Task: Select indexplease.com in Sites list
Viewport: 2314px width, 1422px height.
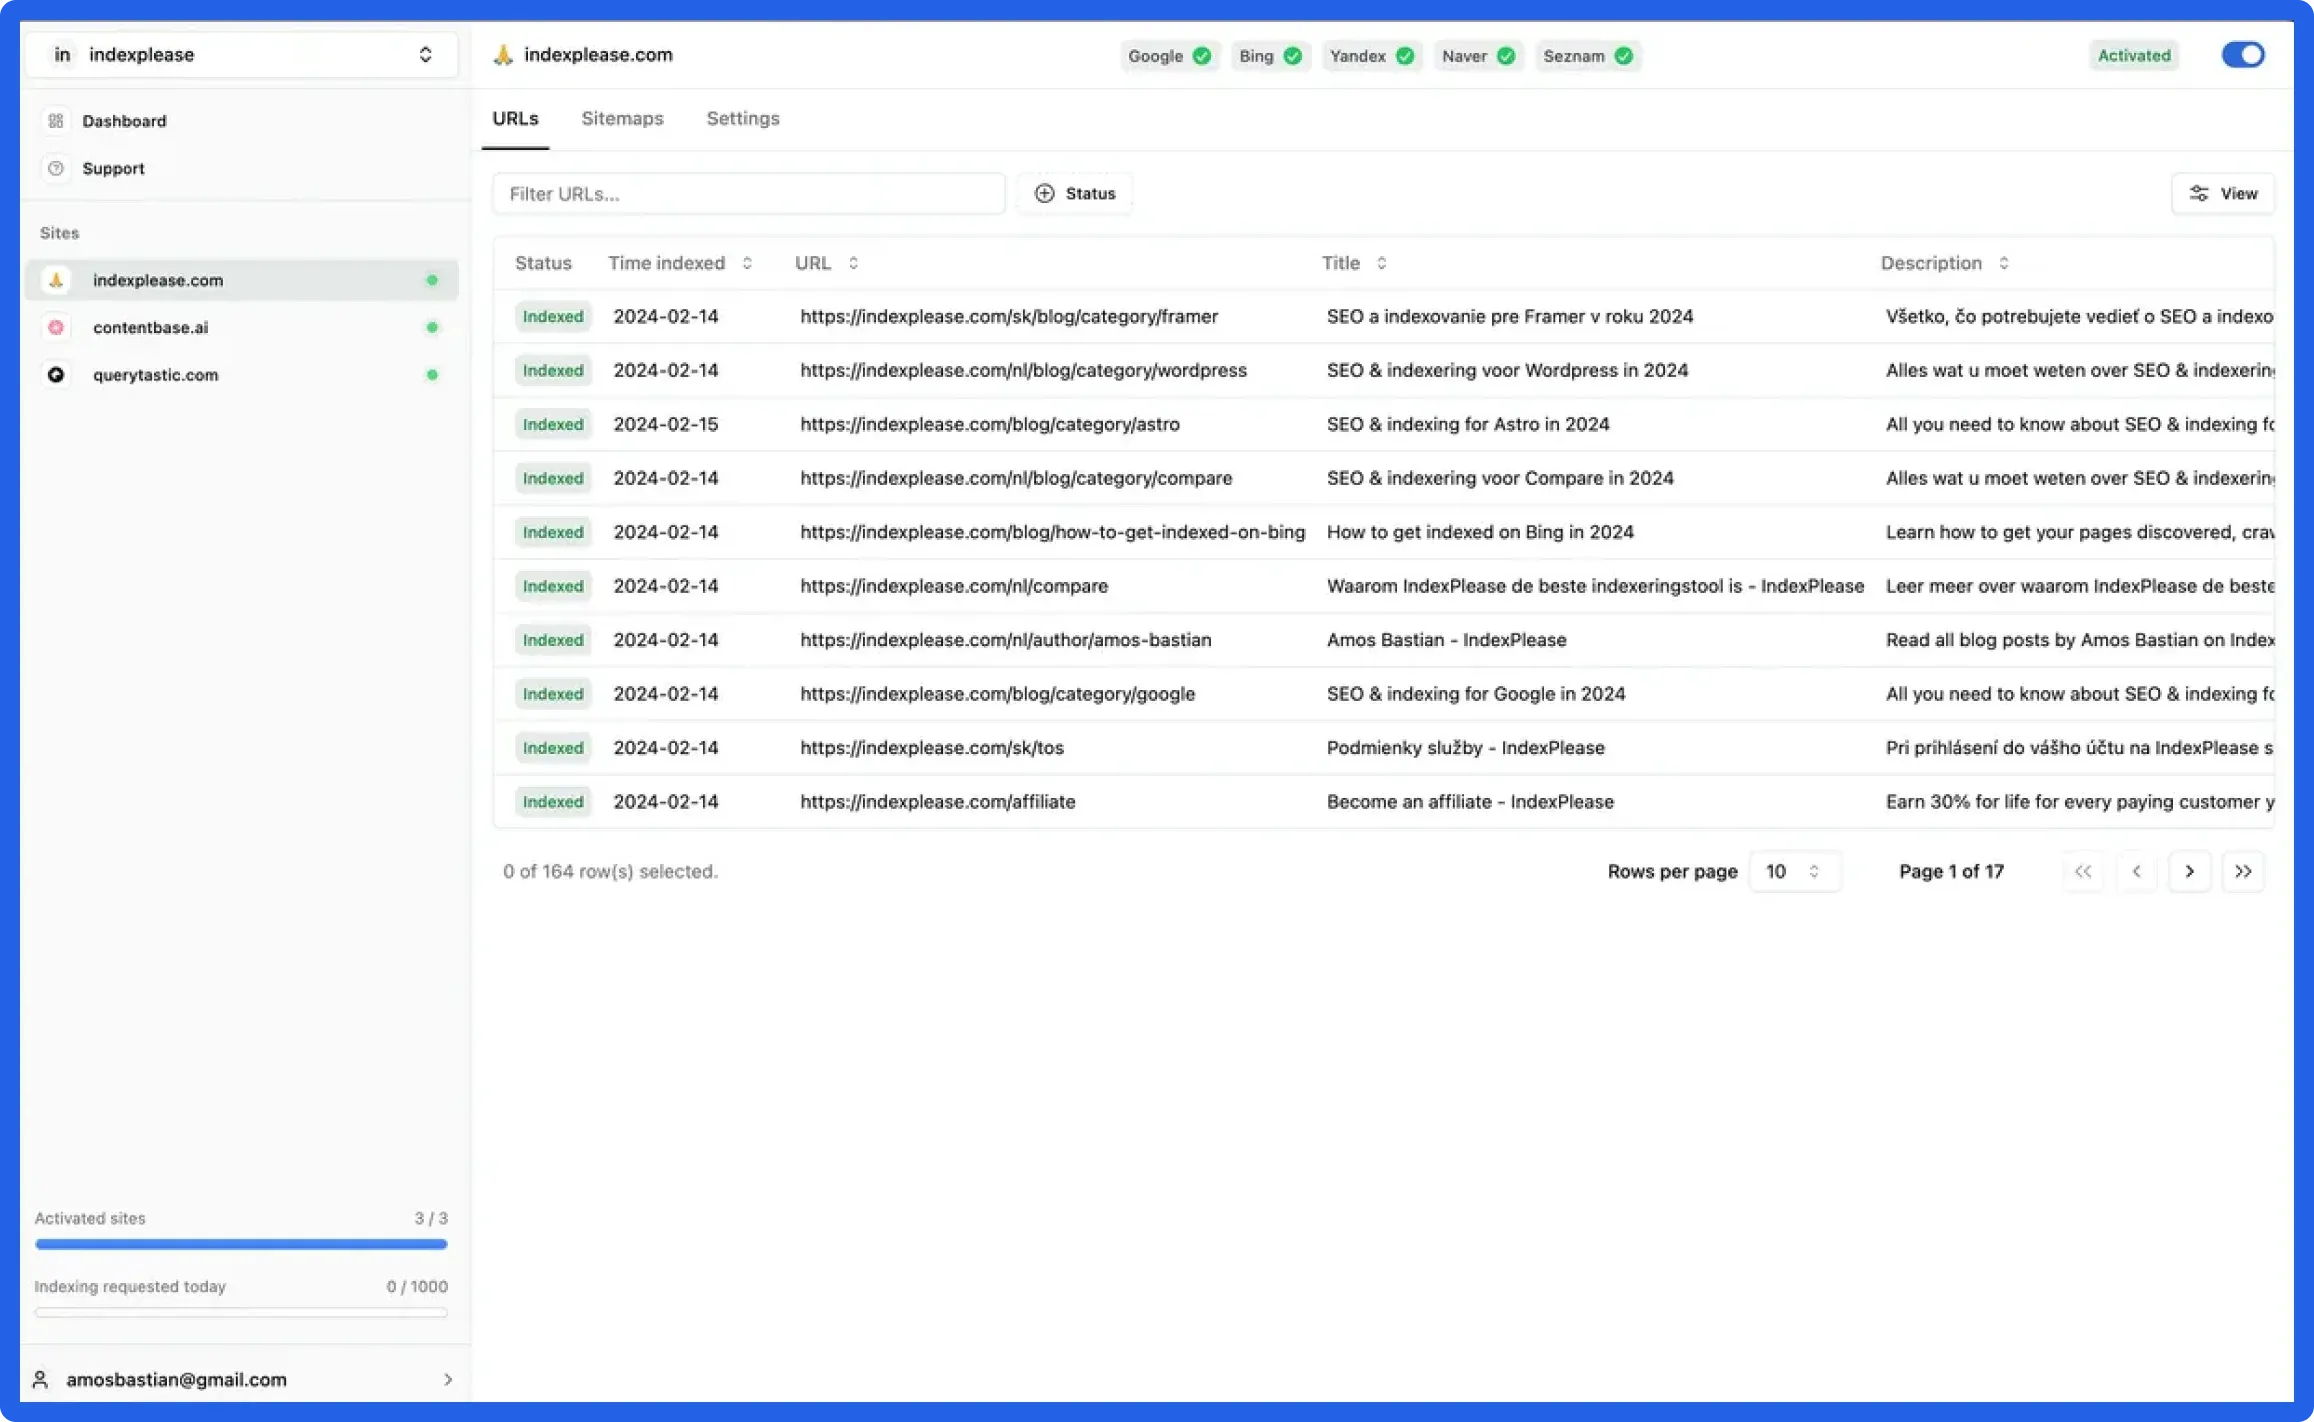Action: point(241,280)
